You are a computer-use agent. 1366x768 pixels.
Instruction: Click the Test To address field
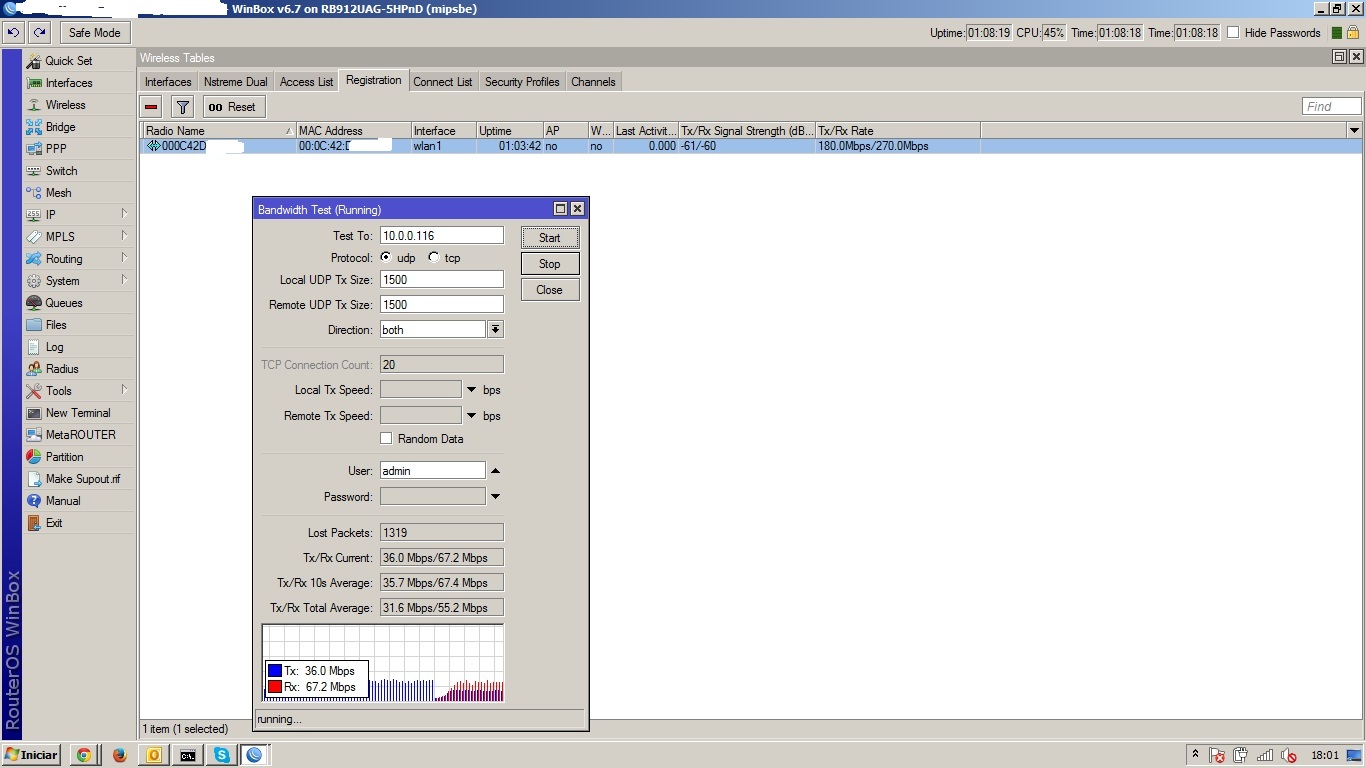click(441, 236)
